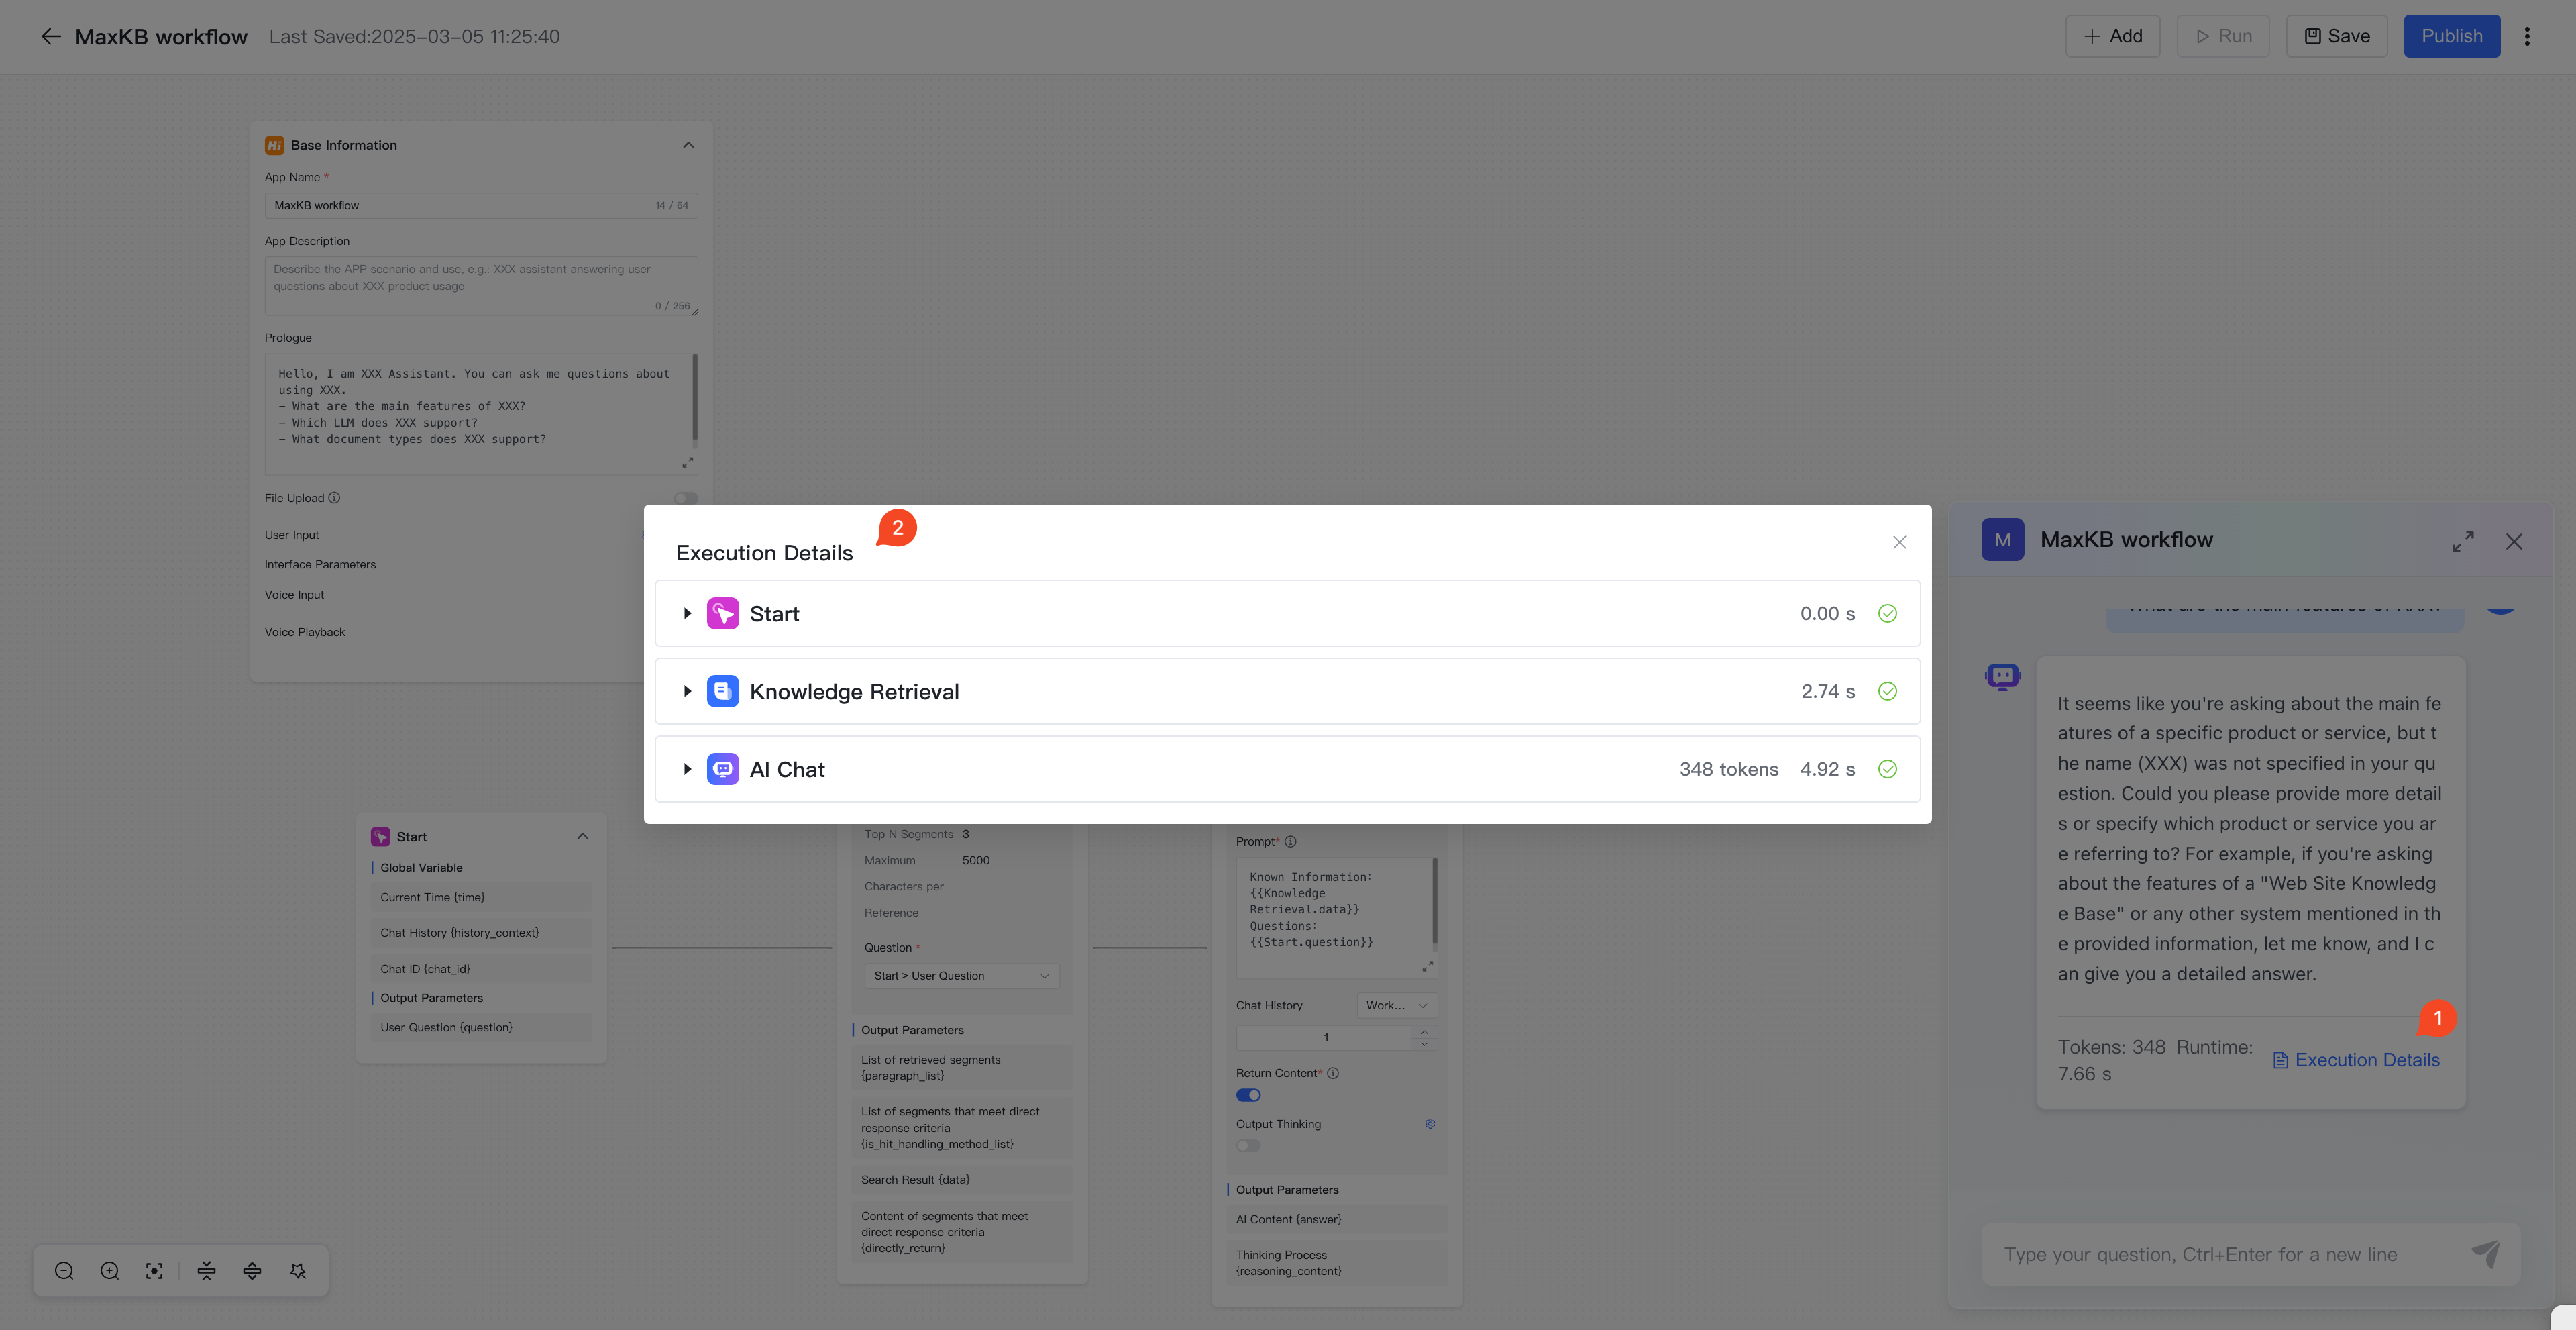Click the M avatar in chat panel header
This screenshot has height=1330, width=2576.
2002,540
